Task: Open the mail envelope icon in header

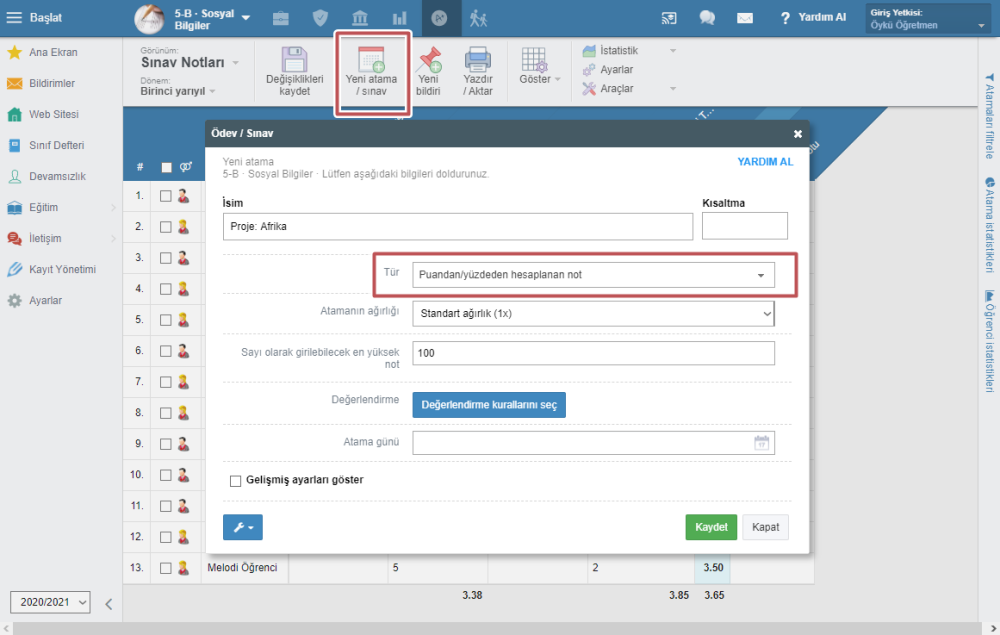Action: tap(745, 18)
